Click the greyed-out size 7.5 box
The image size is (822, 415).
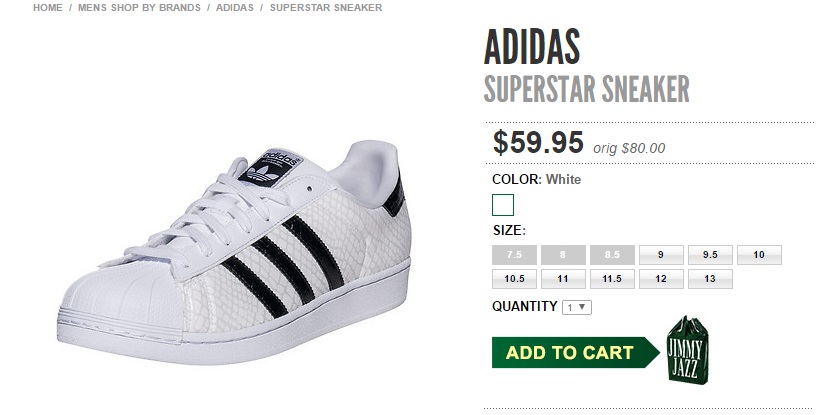pyautogui.click(x=515, y=255)
